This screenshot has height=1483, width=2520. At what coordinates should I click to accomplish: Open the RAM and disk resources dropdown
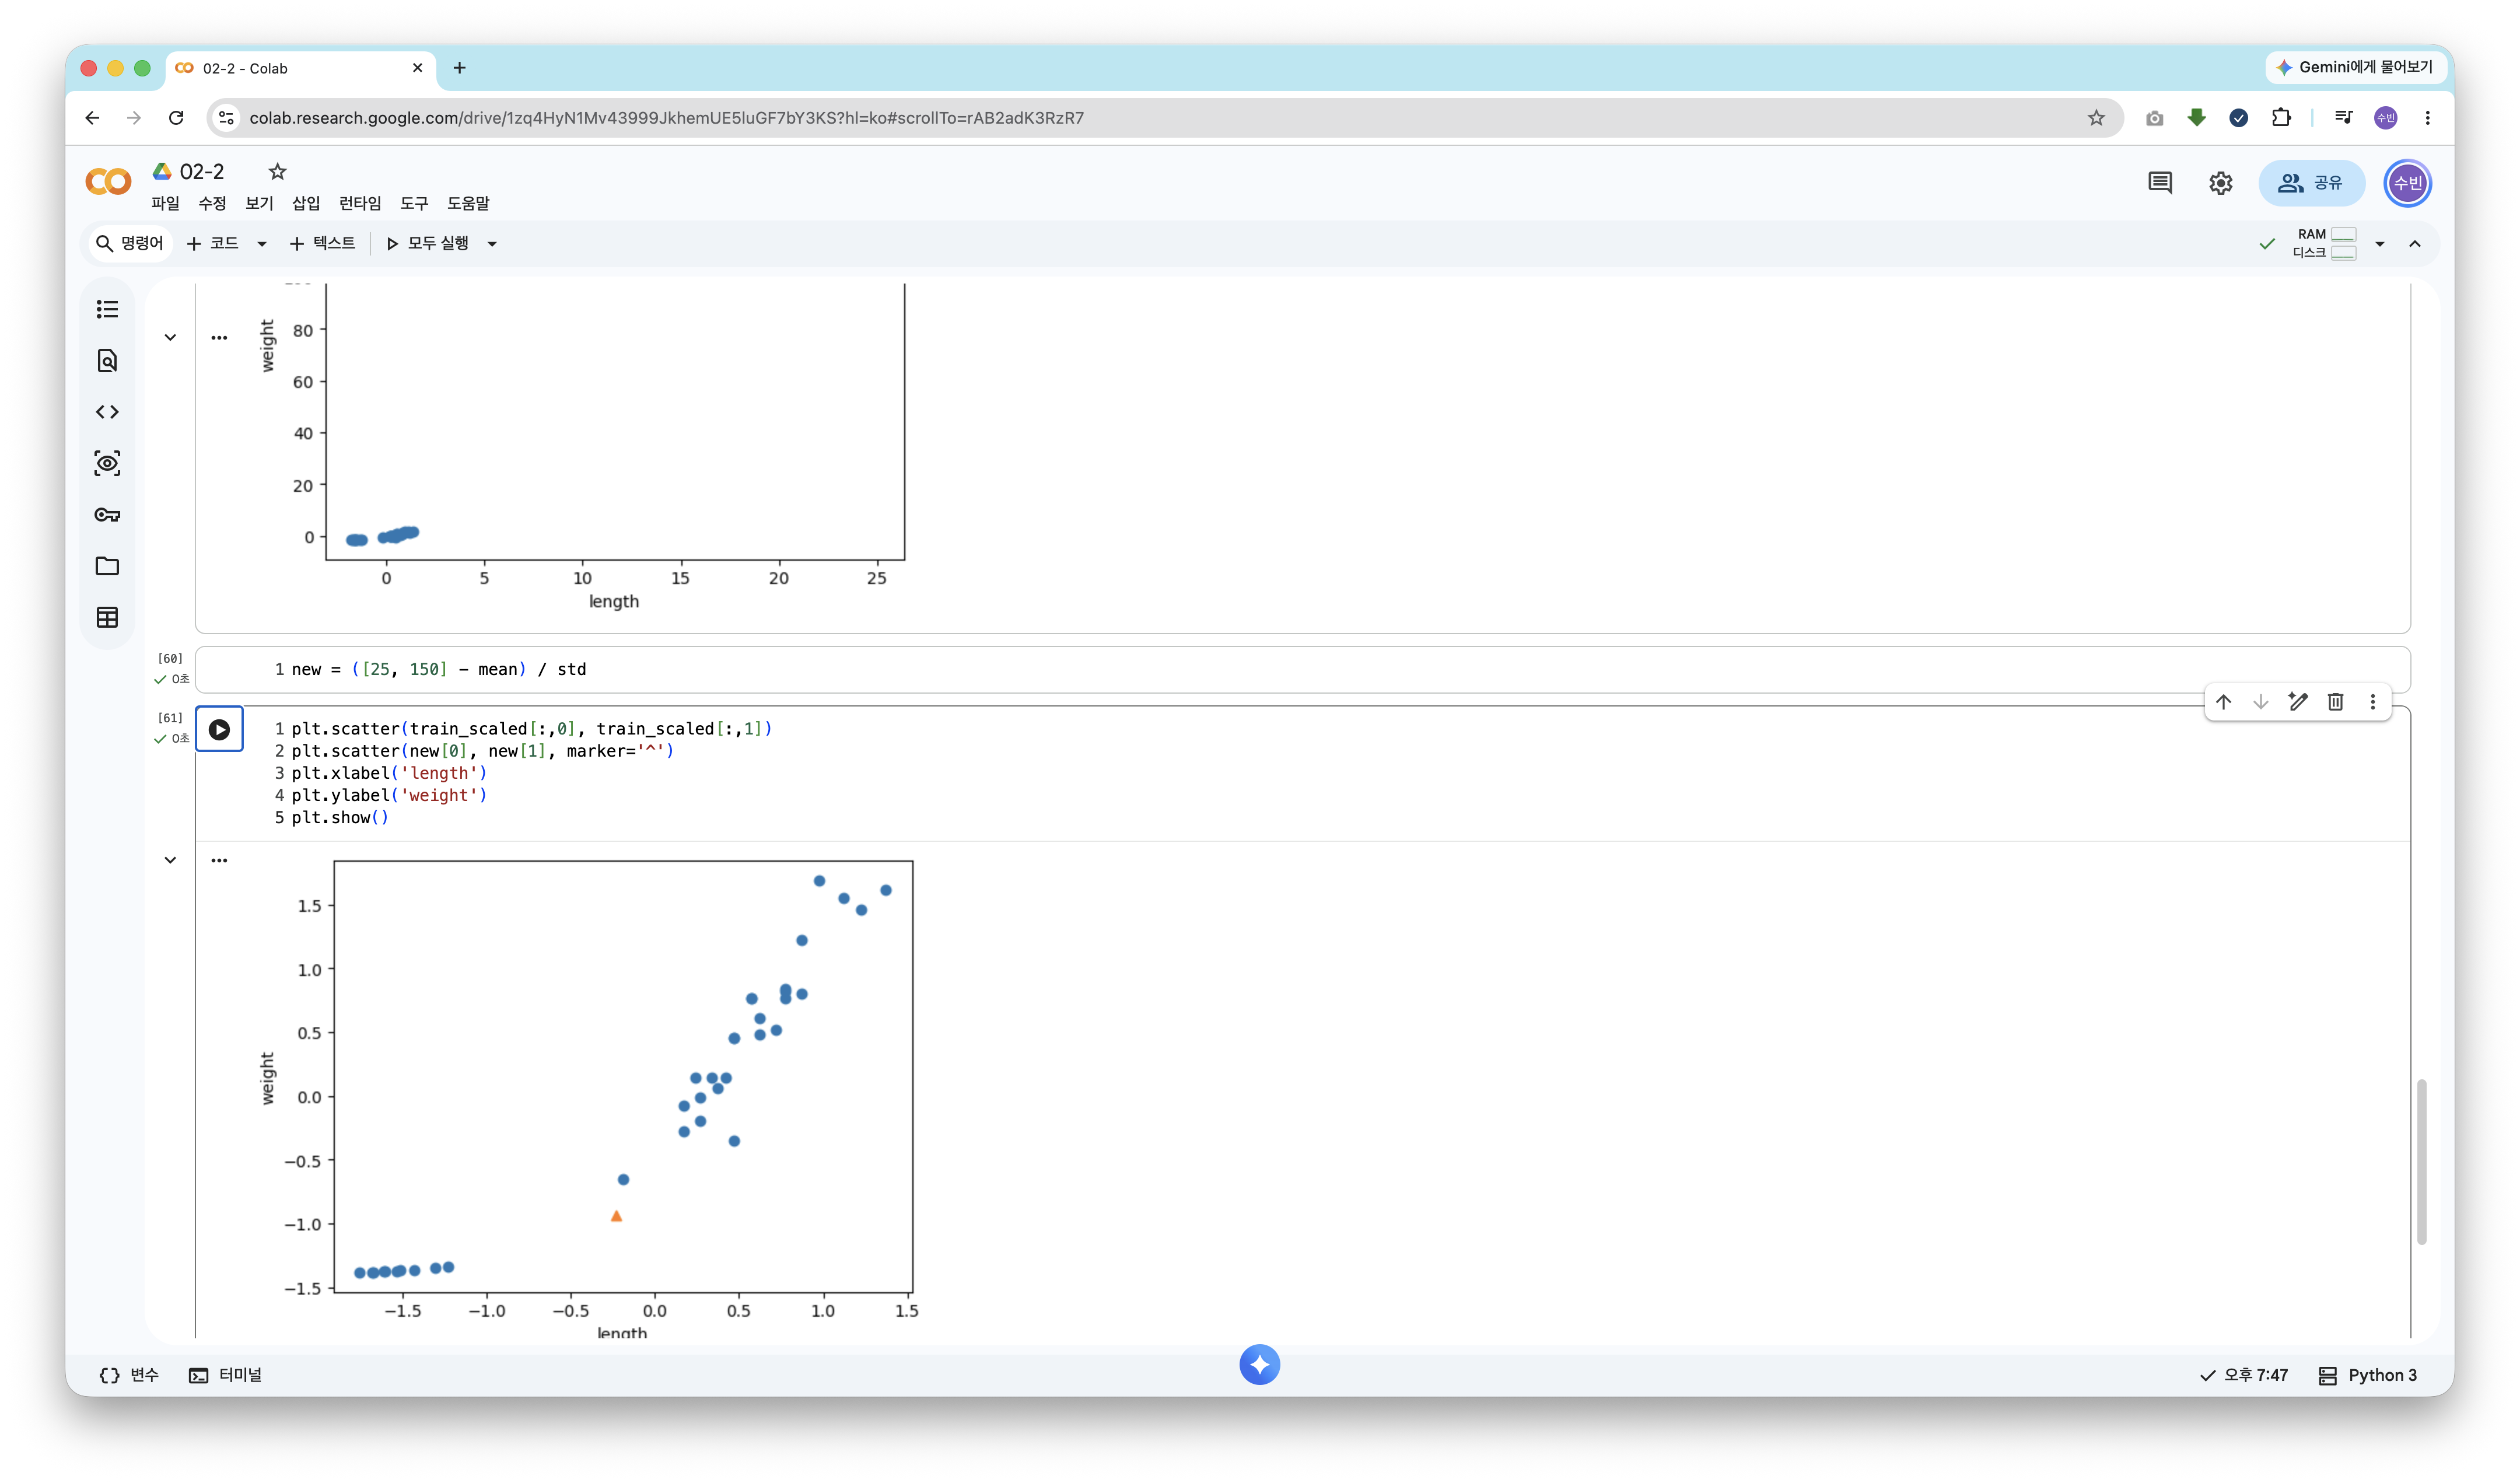click(x=2380, y=244)
